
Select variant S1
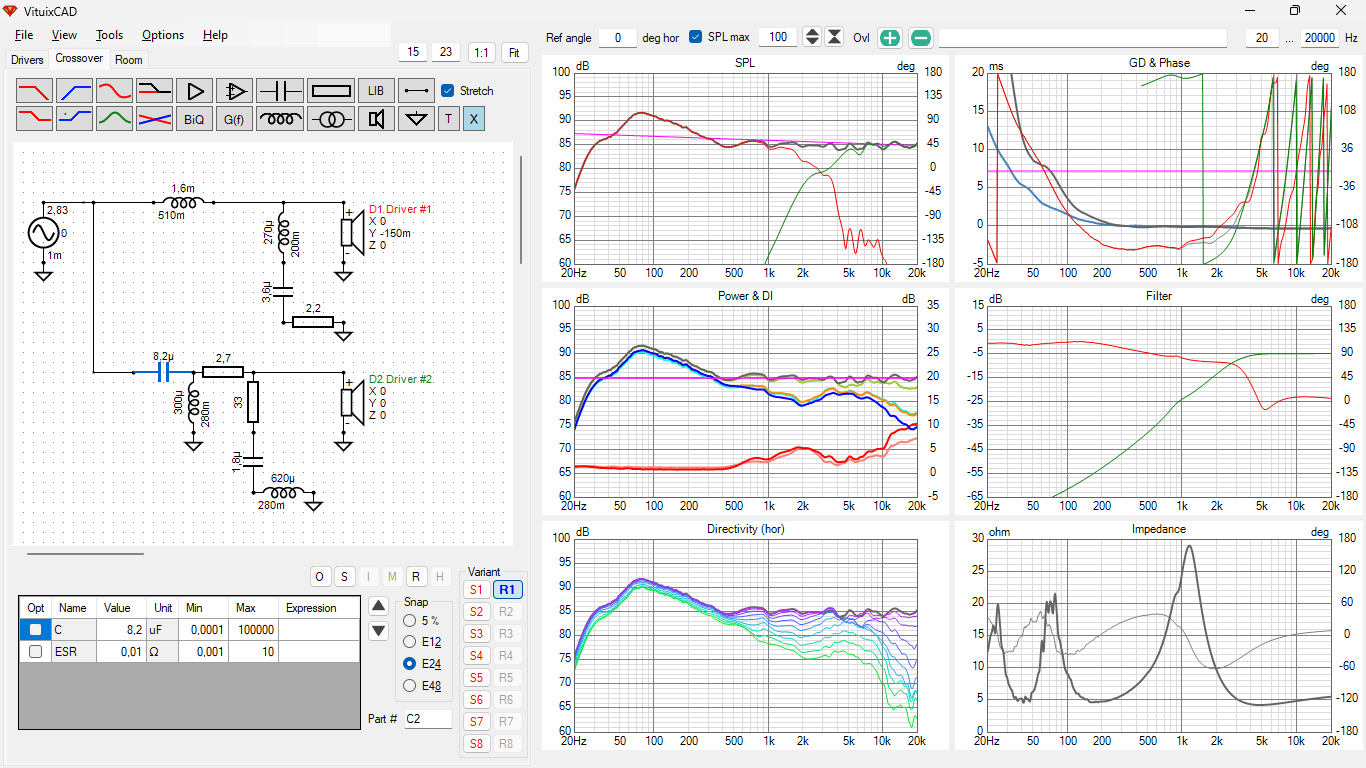point(476,590)
